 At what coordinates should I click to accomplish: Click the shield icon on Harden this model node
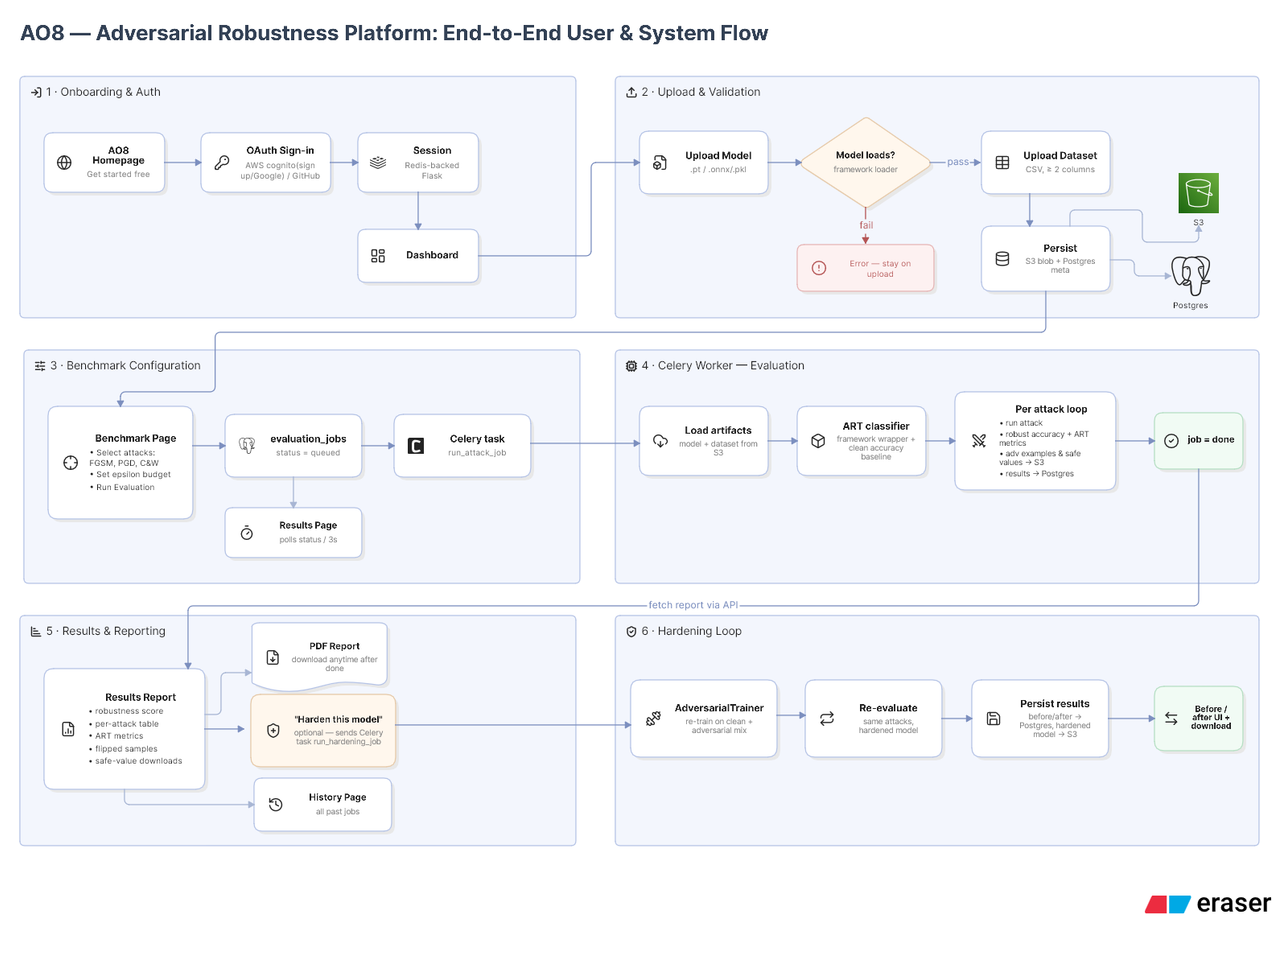click(x=273, y=731)
